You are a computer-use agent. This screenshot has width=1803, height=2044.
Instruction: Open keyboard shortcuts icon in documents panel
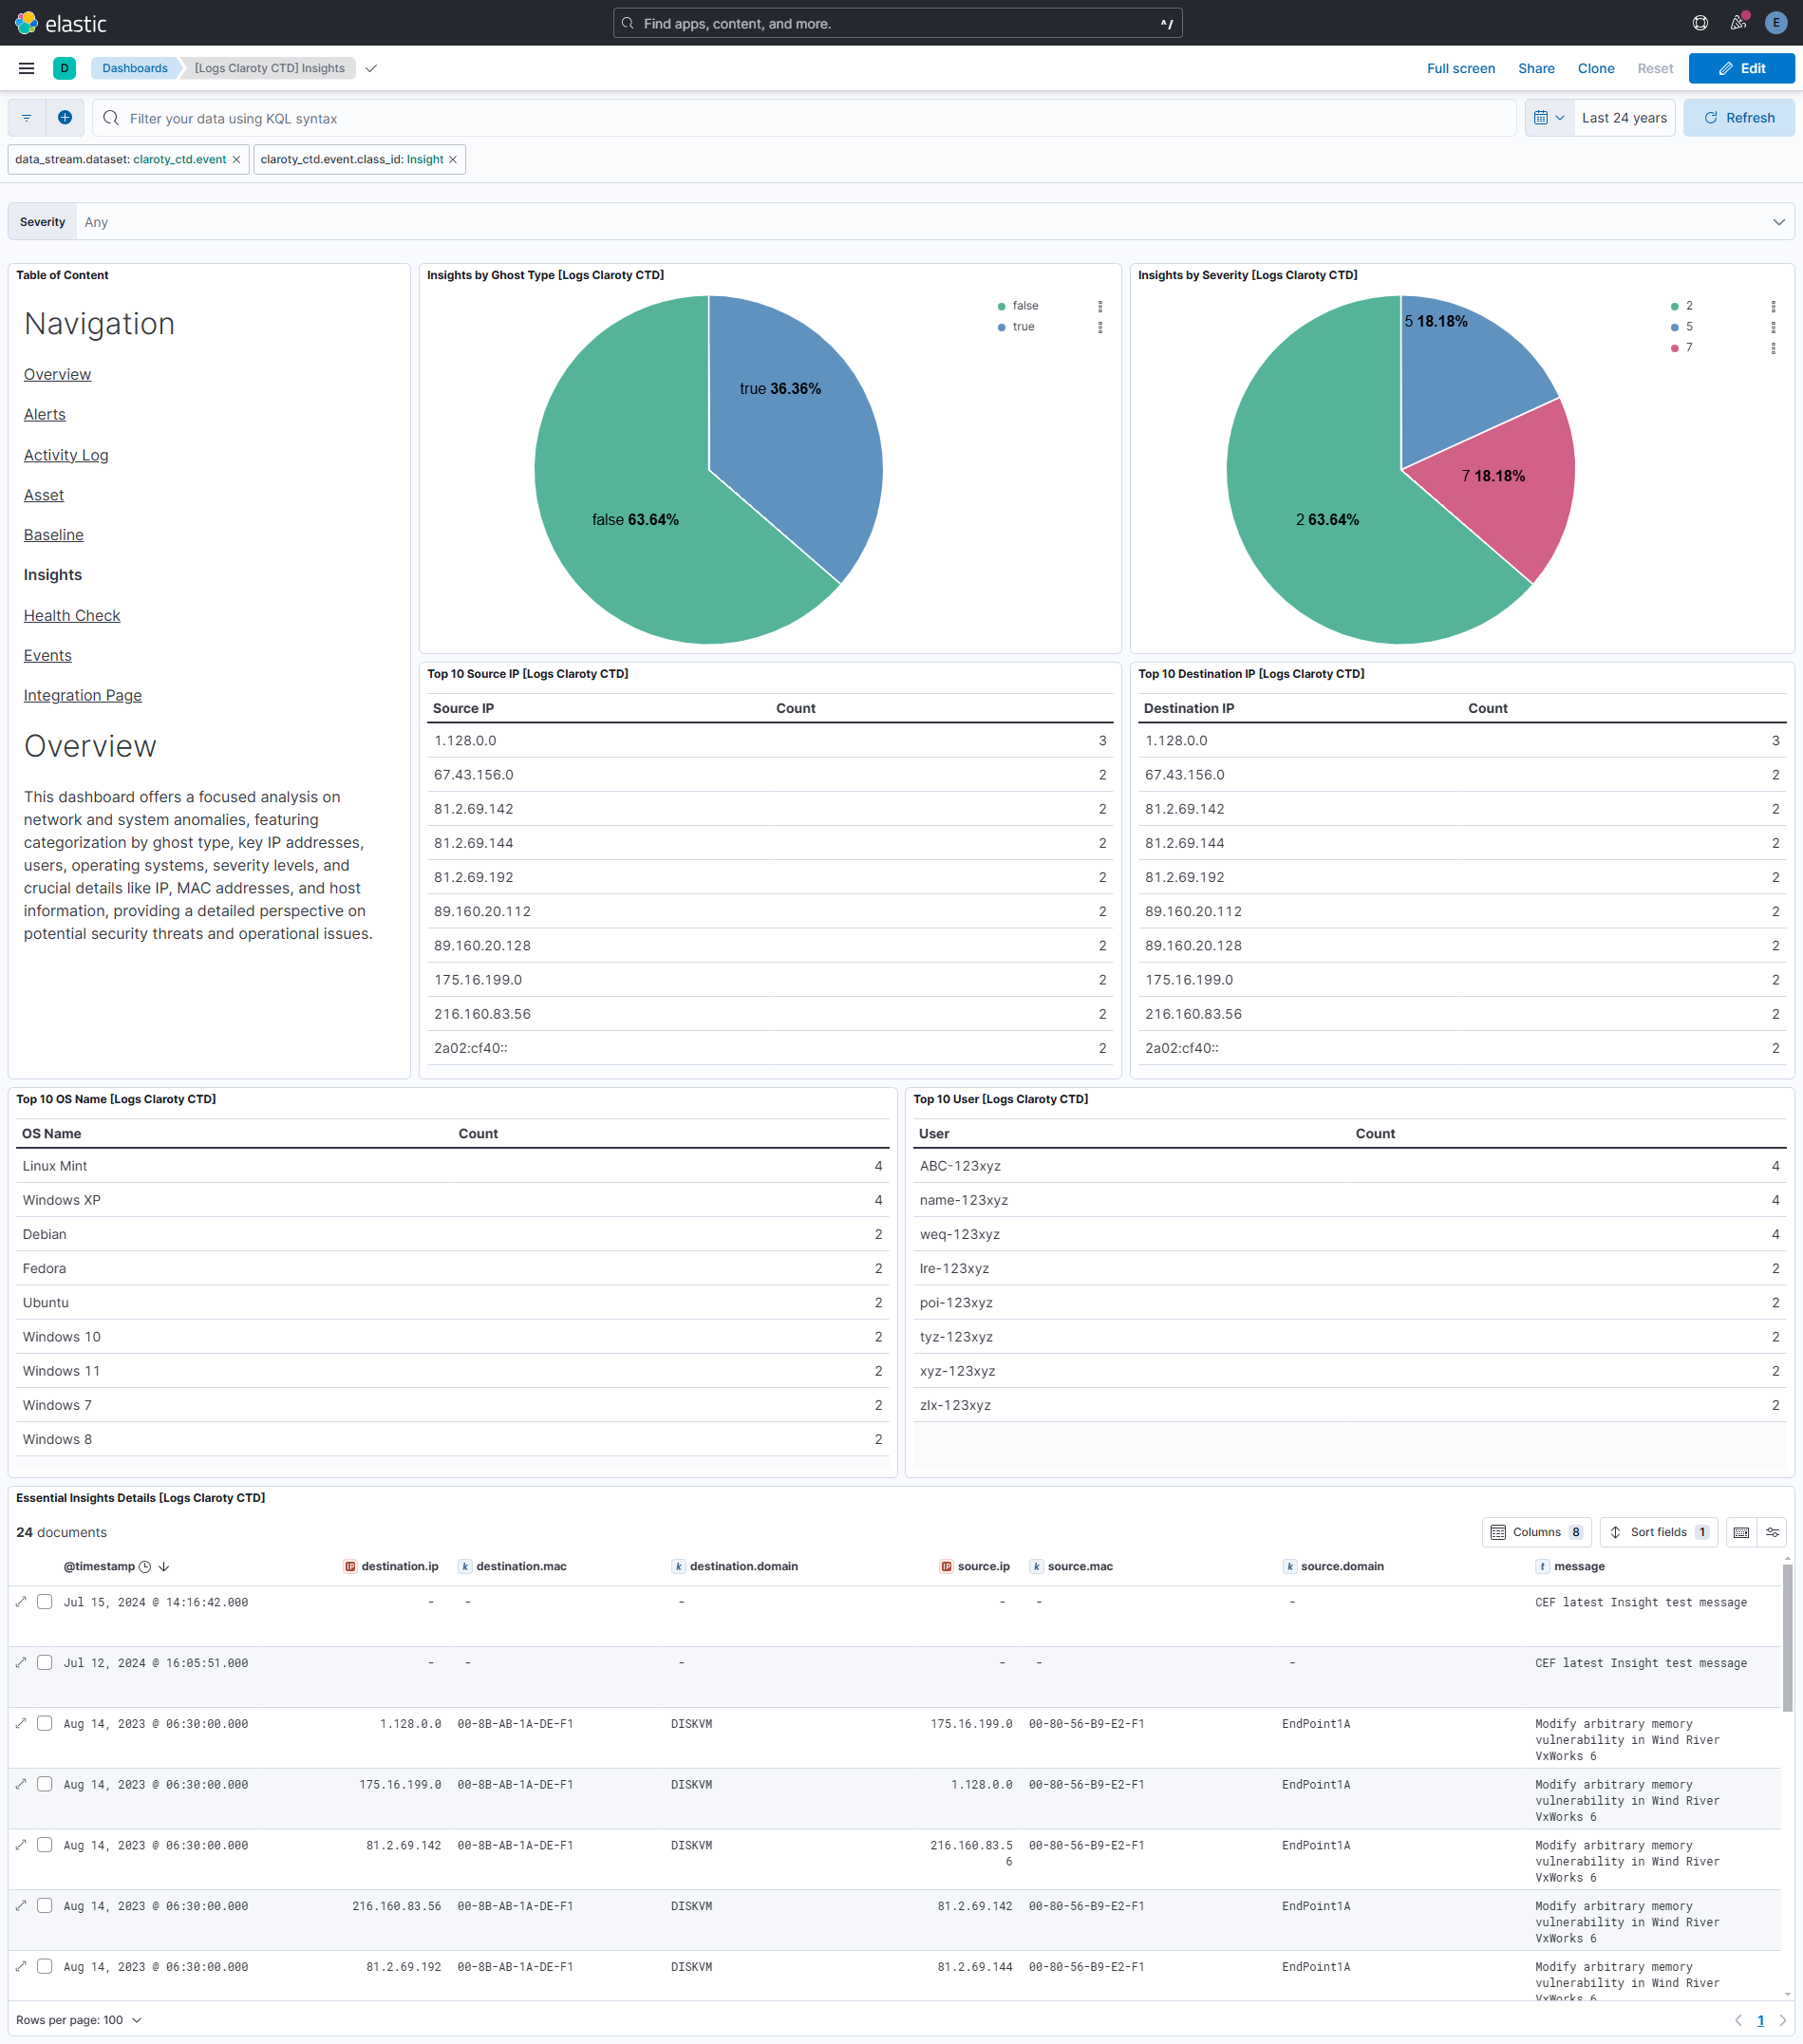coord(1741,1531)
